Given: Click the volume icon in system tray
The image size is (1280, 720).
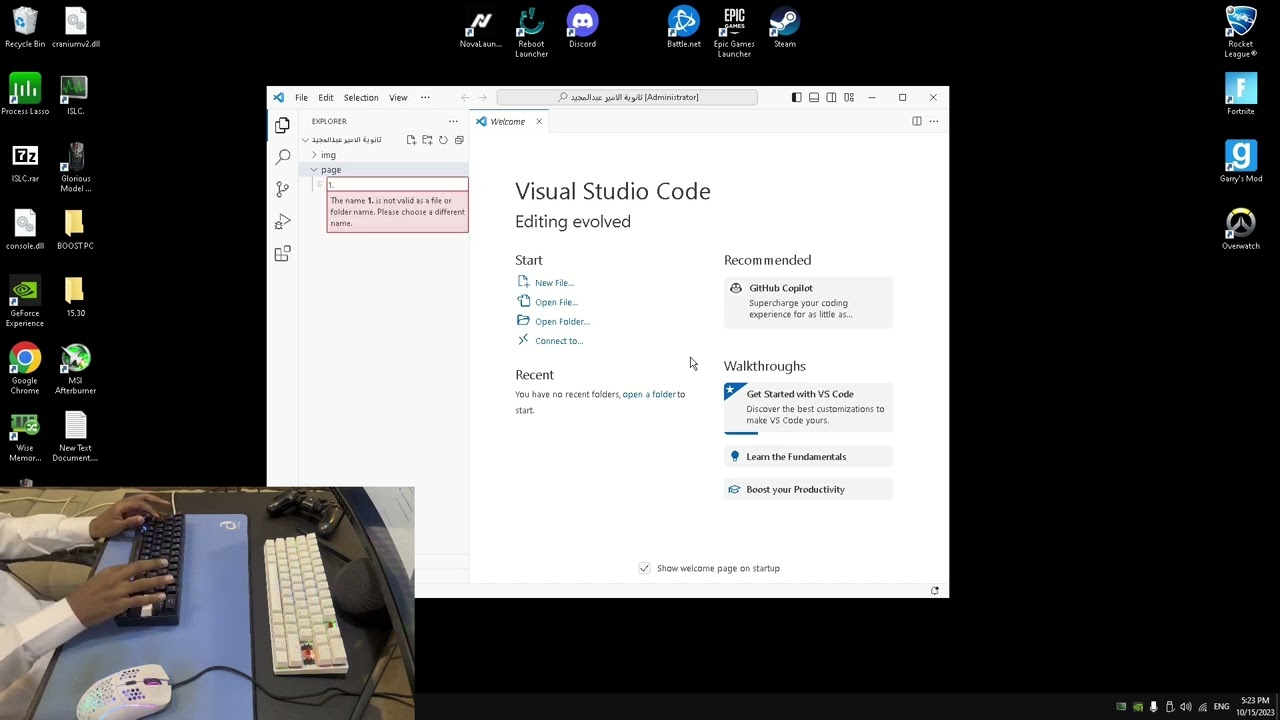Looking at the screenshot, I should (x=1185, y=707).
